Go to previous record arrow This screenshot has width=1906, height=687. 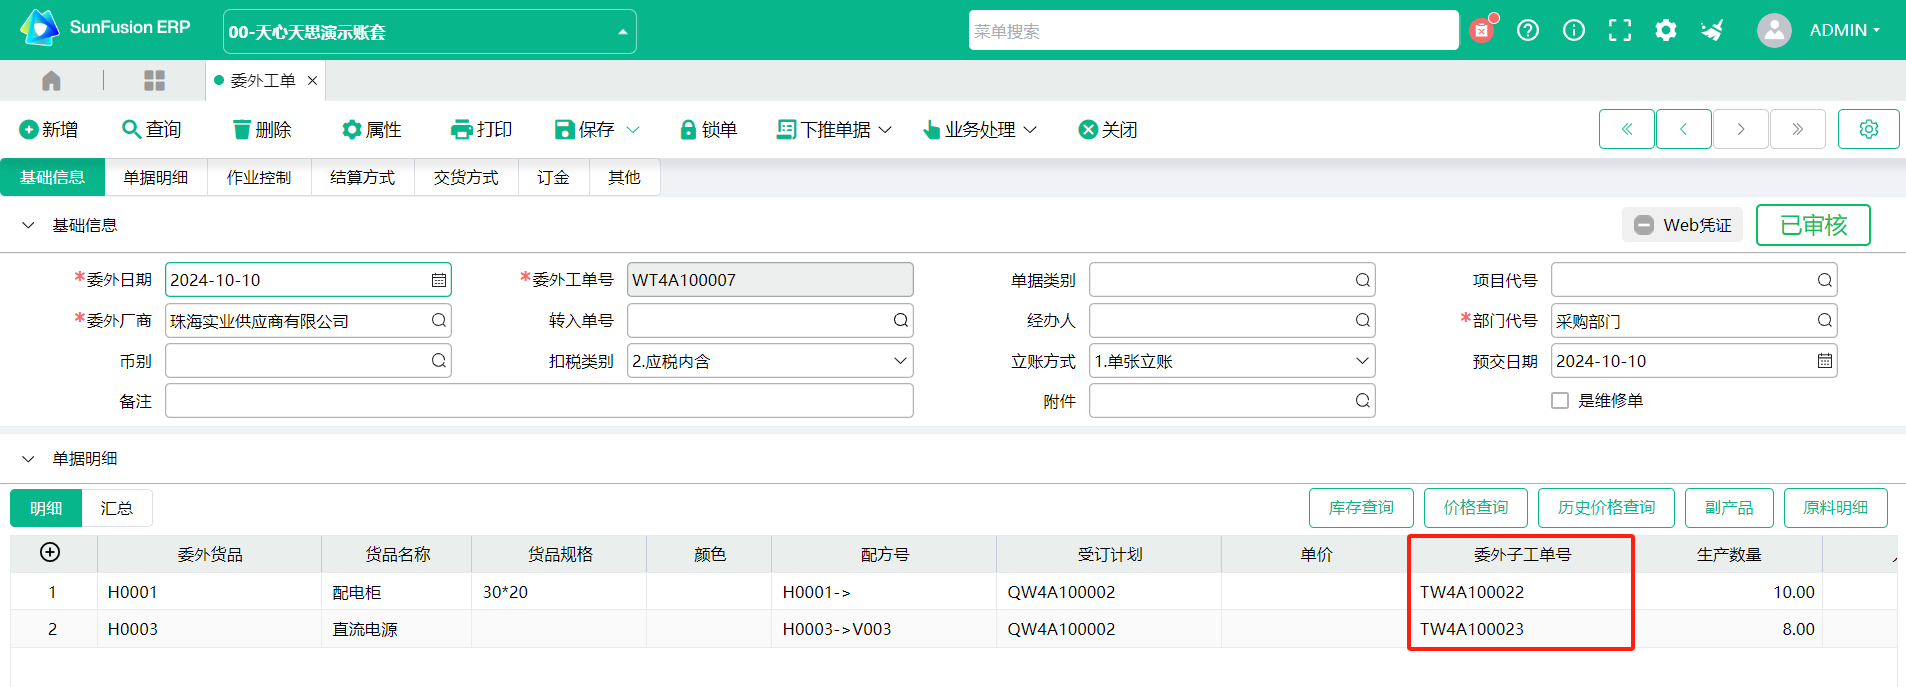[1684, 129]
